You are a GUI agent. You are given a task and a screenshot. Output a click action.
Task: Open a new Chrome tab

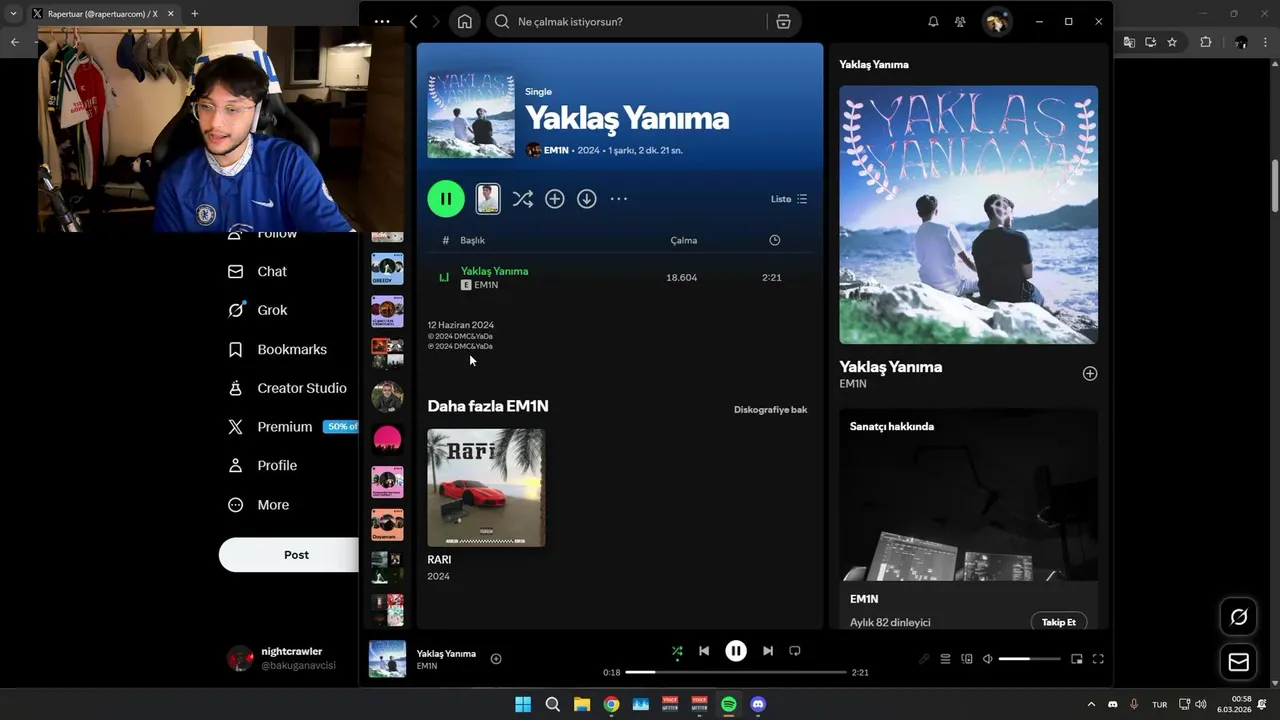[x=194, y=14]
